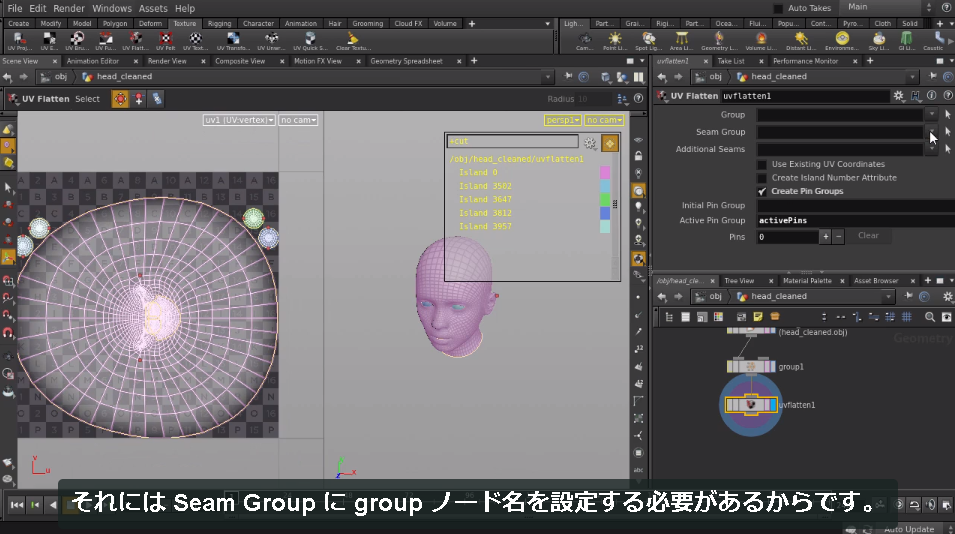Open the uvflatten1 parameter gear menu

tap(898, 96)
